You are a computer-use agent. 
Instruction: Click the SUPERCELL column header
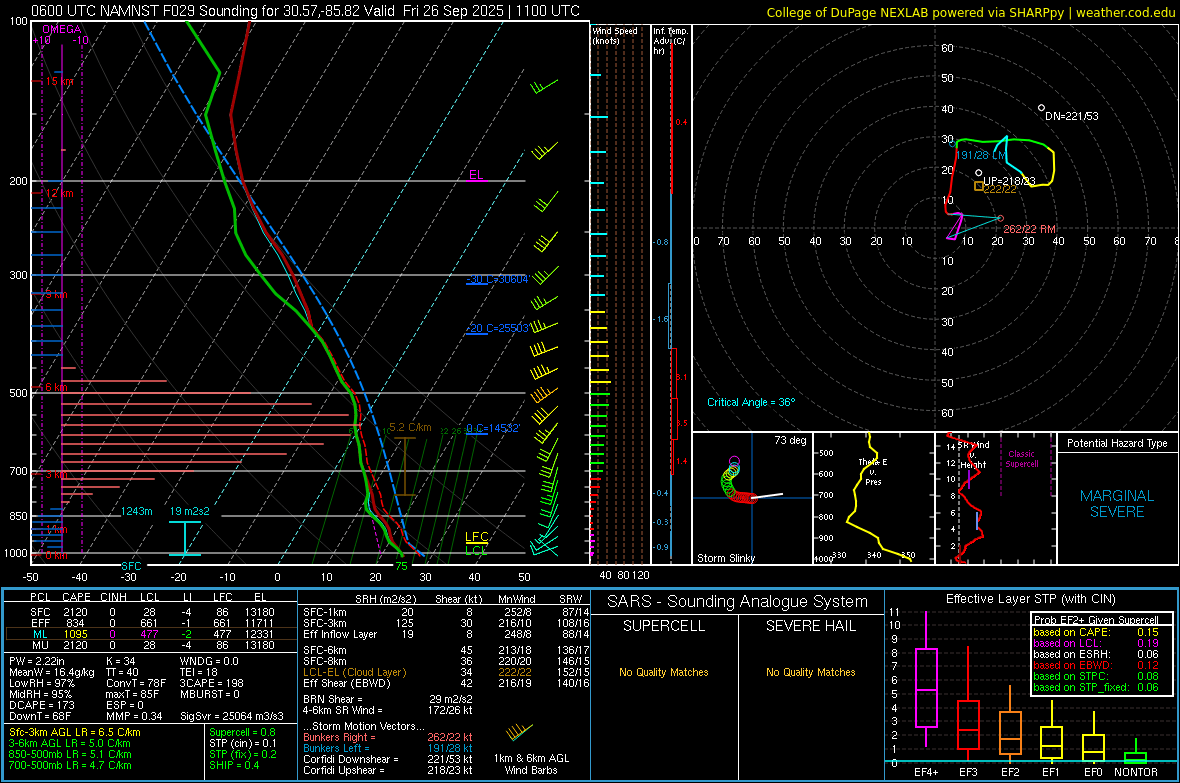pos(664,626)
